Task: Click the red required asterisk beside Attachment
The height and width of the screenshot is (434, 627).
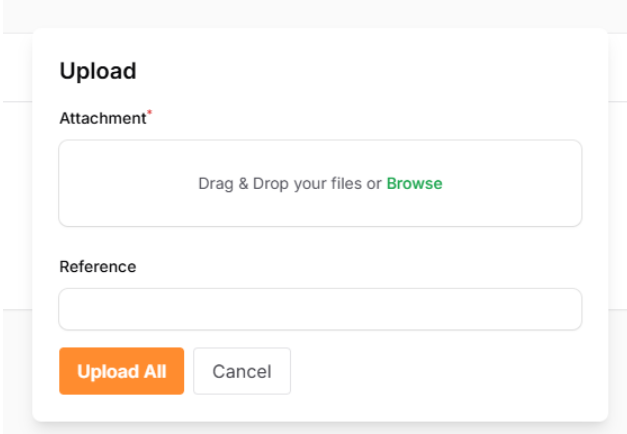Action: pos(150,115)
